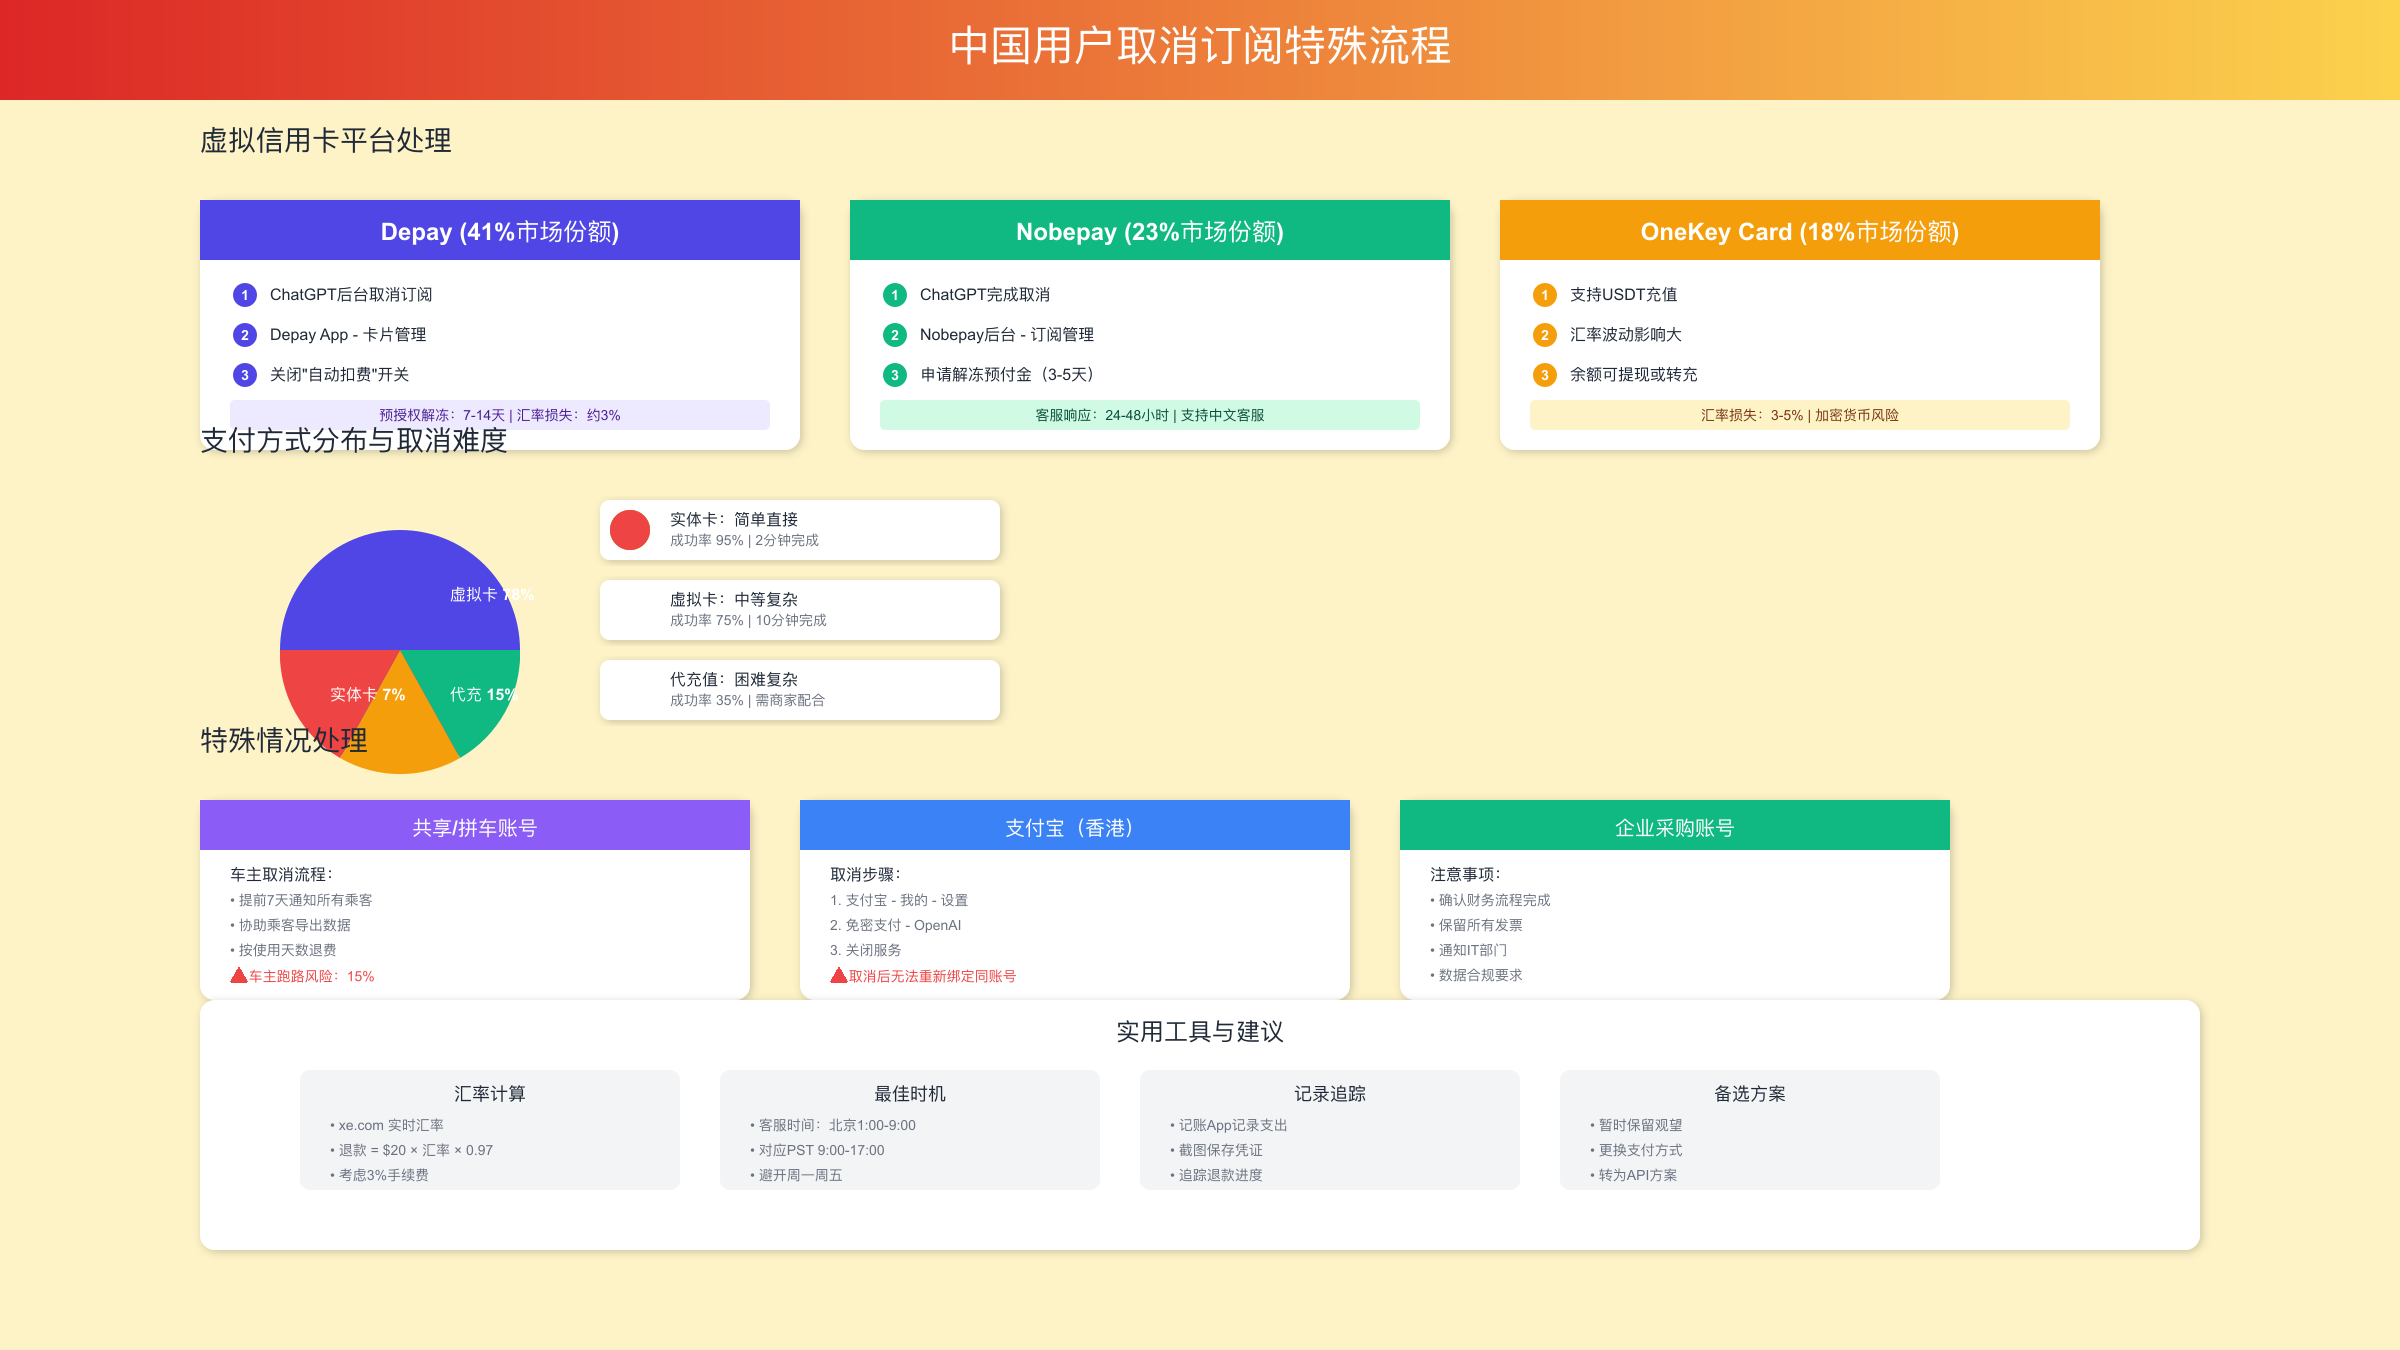This screenshot has height=1350, width=2400.
Task: Click green step 3 badge beside 申请解冻预付金
Action: [x=894, y=375]
